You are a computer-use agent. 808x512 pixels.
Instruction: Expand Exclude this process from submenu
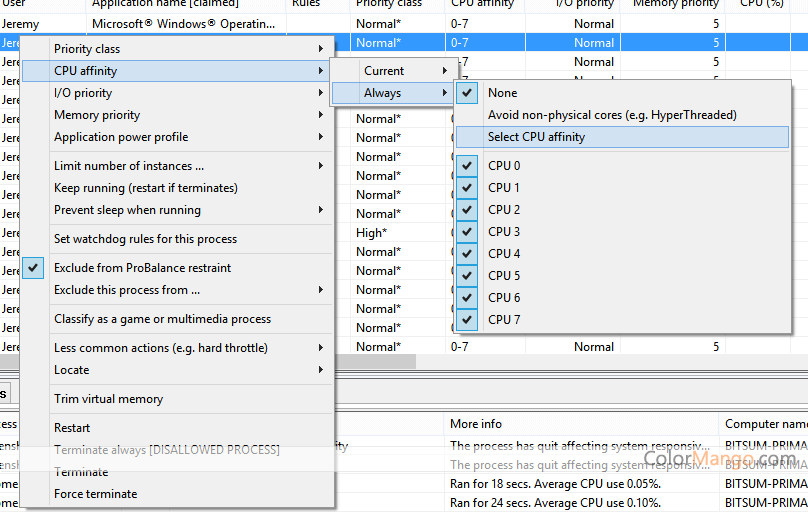click(x=177, y=290)
